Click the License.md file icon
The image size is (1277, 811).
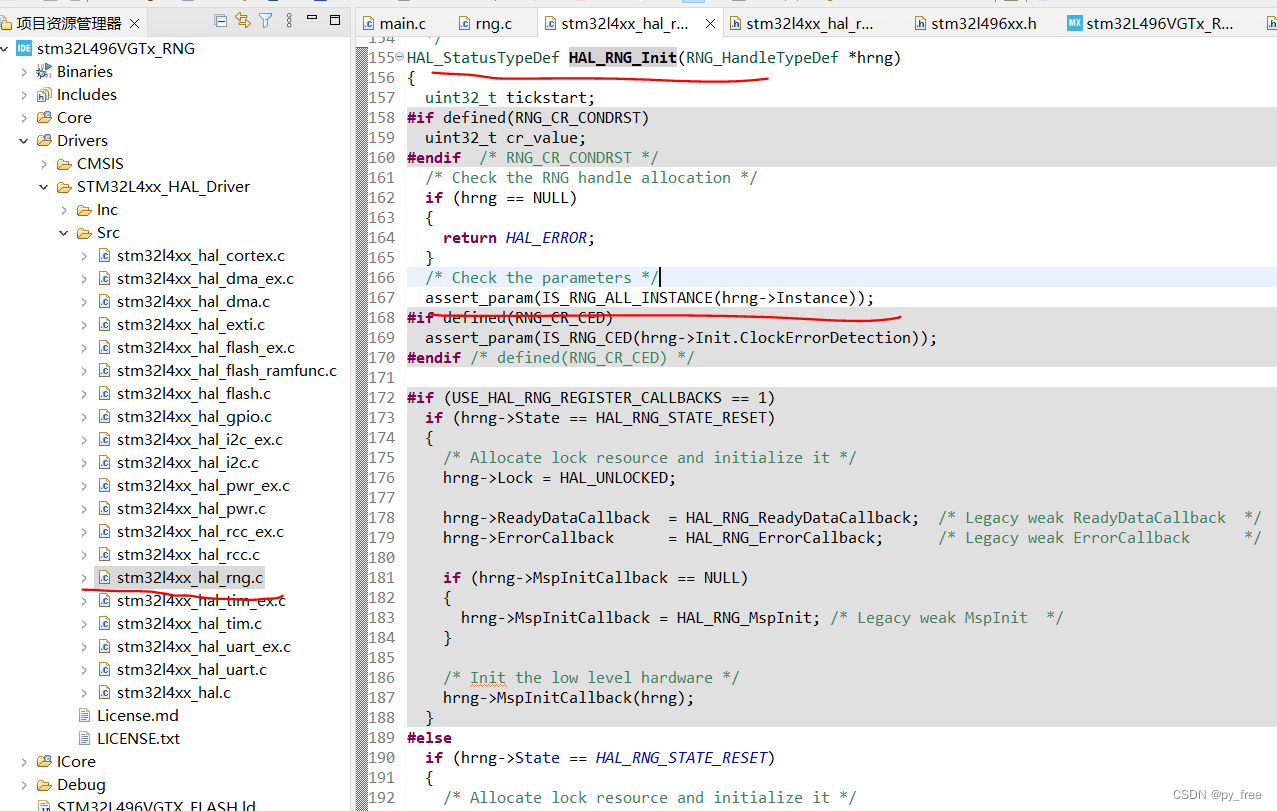click(85, 715)
